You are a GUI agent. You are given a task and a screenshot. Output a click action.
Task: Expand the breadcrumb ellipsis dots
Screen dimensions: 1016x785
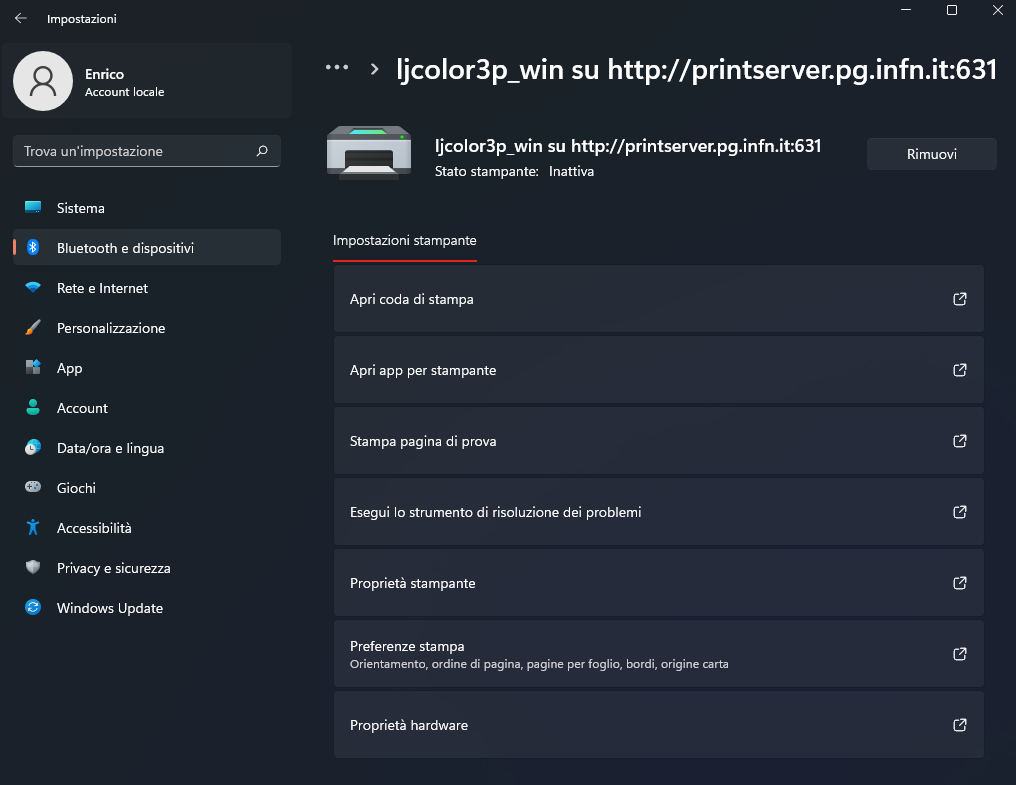click(337, 67)
